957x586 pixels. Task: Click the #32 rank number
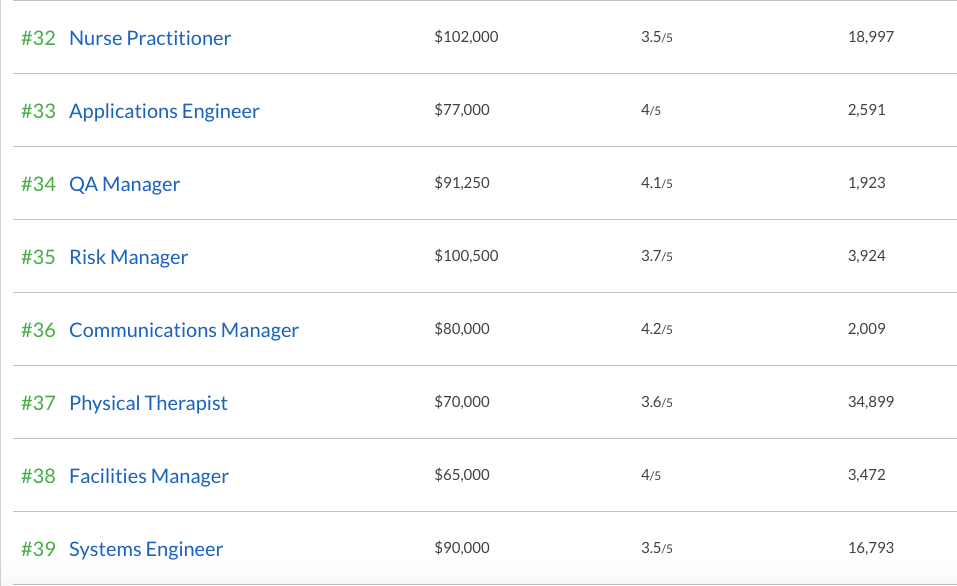pyautogui.click(x=38, y=38)
